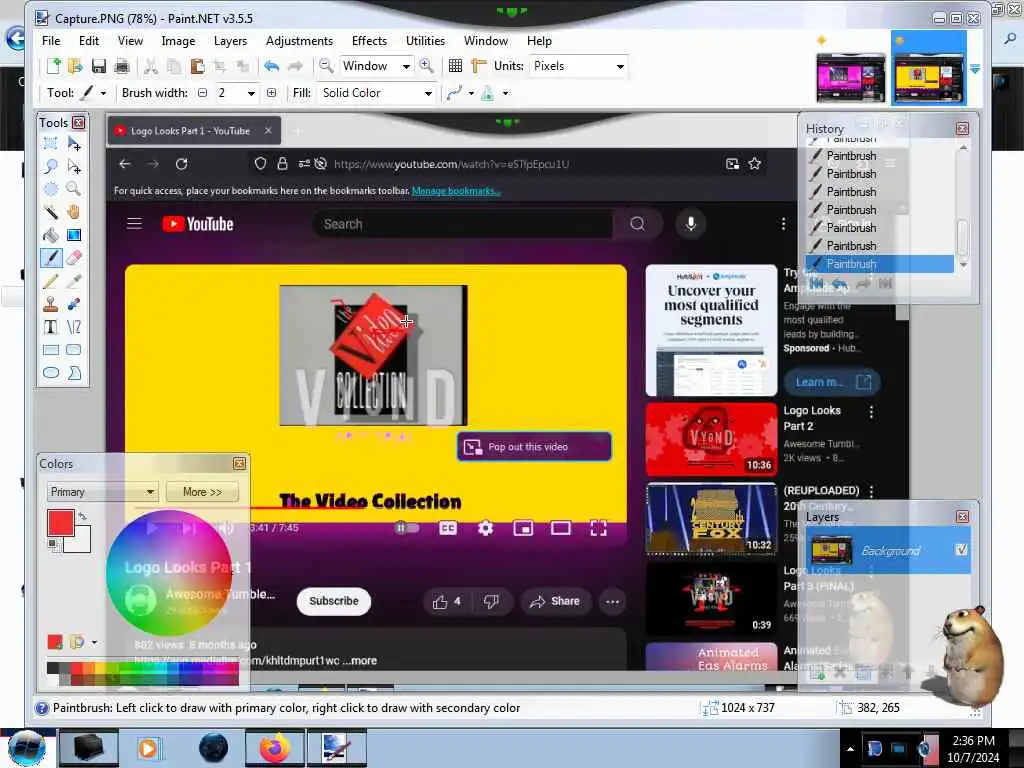Select the Paintbrush tool in Tools panel
The height and width of the screenshot is (768, 1024).
coord(51,257)
